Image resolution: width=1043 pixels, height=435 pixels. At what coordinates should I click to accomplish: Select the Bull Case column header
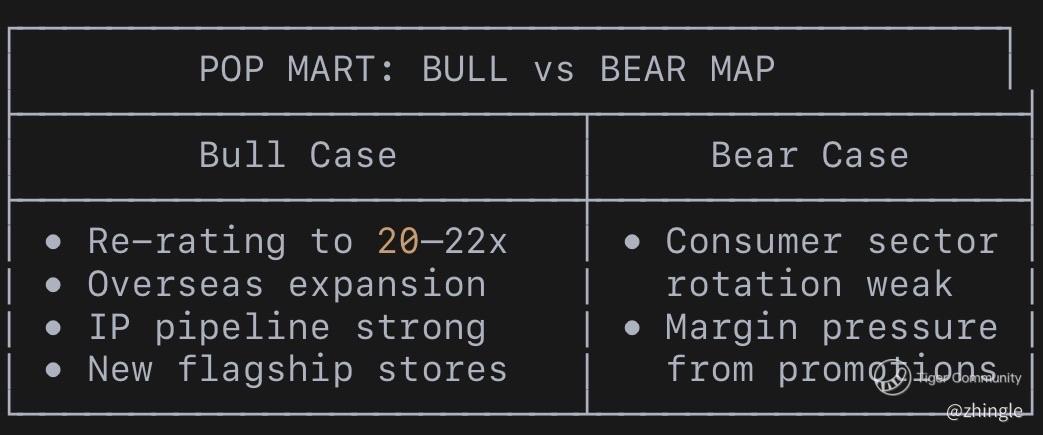click(298, 156)
